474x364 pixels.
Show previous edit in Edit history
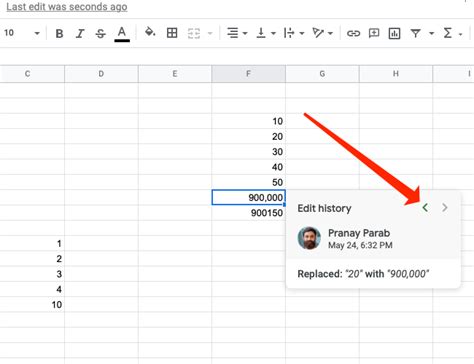click(425, 208)
